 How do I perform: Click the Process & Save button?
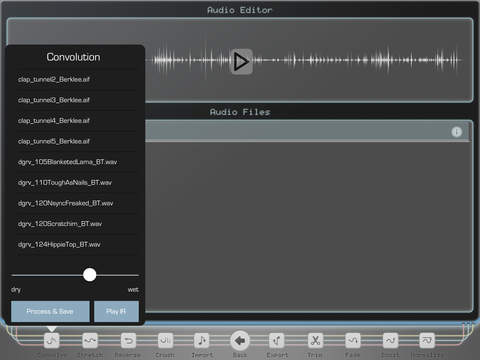pos(50,311)
